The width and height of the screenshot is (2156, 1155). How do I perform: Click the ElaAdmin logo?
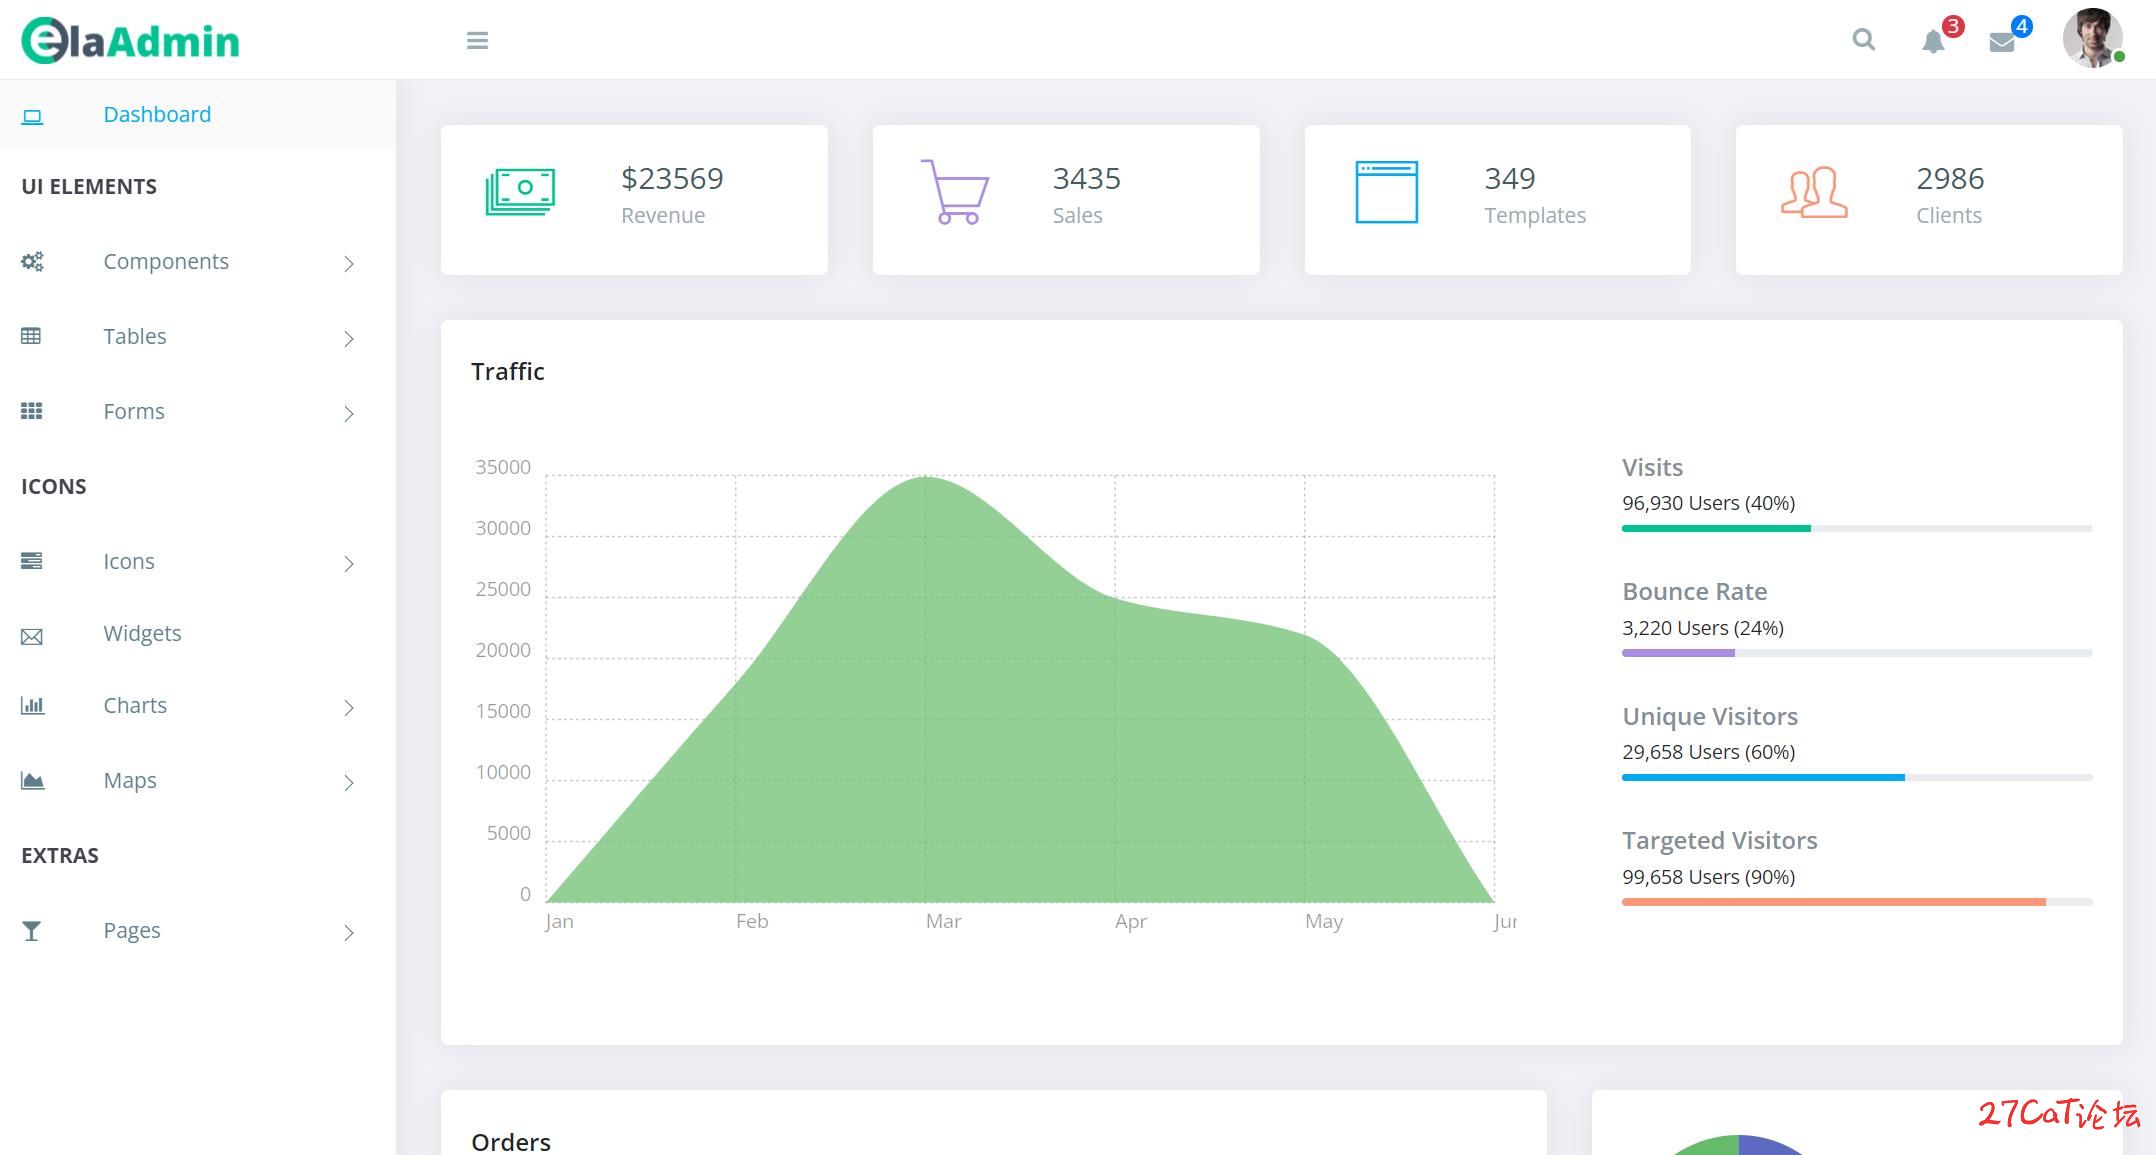point(131,41)
